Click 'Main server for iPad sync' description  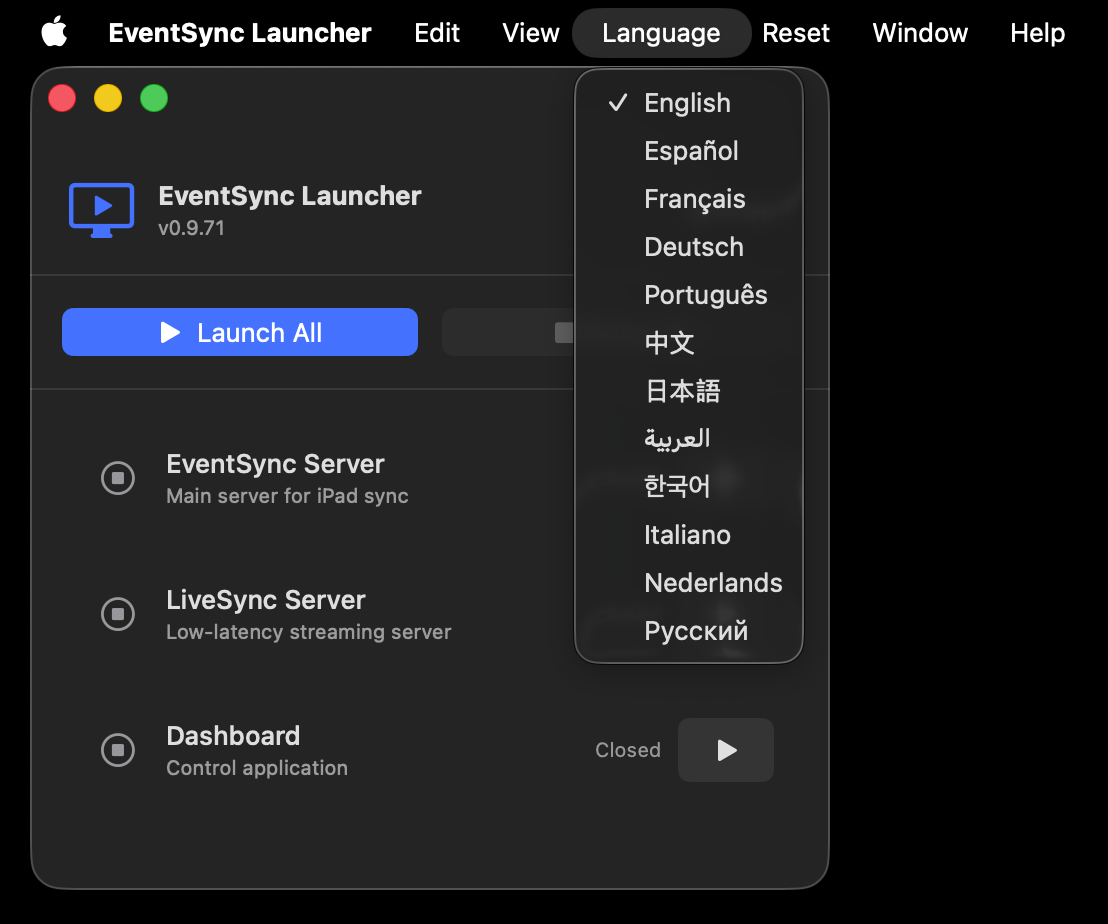coord(288,496)
